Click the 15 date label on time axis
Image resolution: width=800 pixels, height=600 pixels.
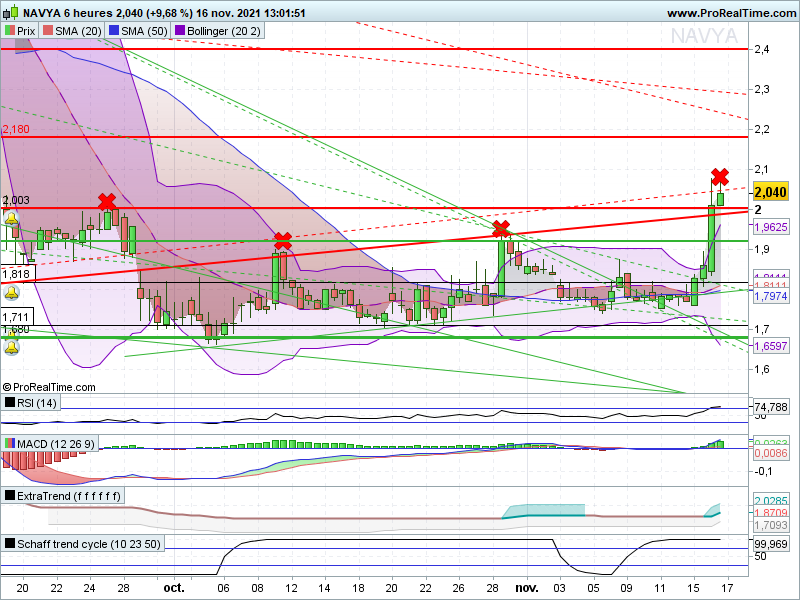tap(693, 588)
